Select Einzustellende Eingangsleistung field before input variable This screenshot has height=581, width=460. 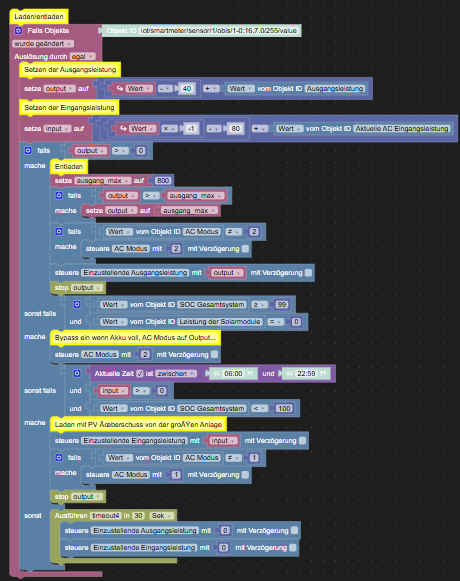click(x=134, y=441)
